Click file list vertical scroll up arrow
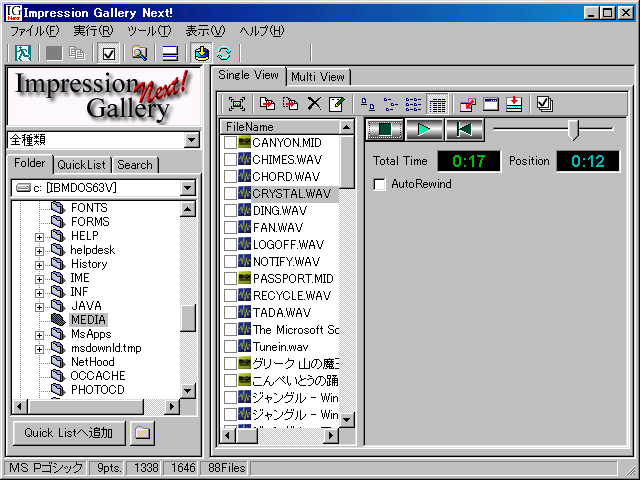The image size is (640, 480). tap(347, 127)
